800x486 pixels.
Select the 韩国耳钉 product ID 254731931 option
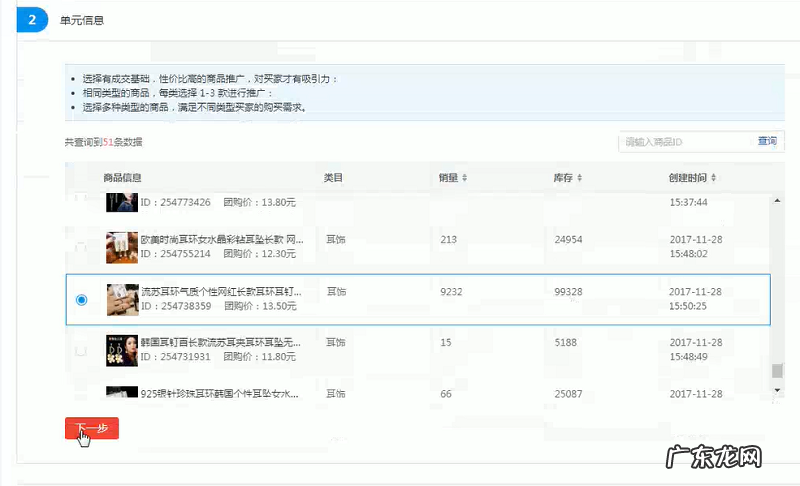[81, 350]
